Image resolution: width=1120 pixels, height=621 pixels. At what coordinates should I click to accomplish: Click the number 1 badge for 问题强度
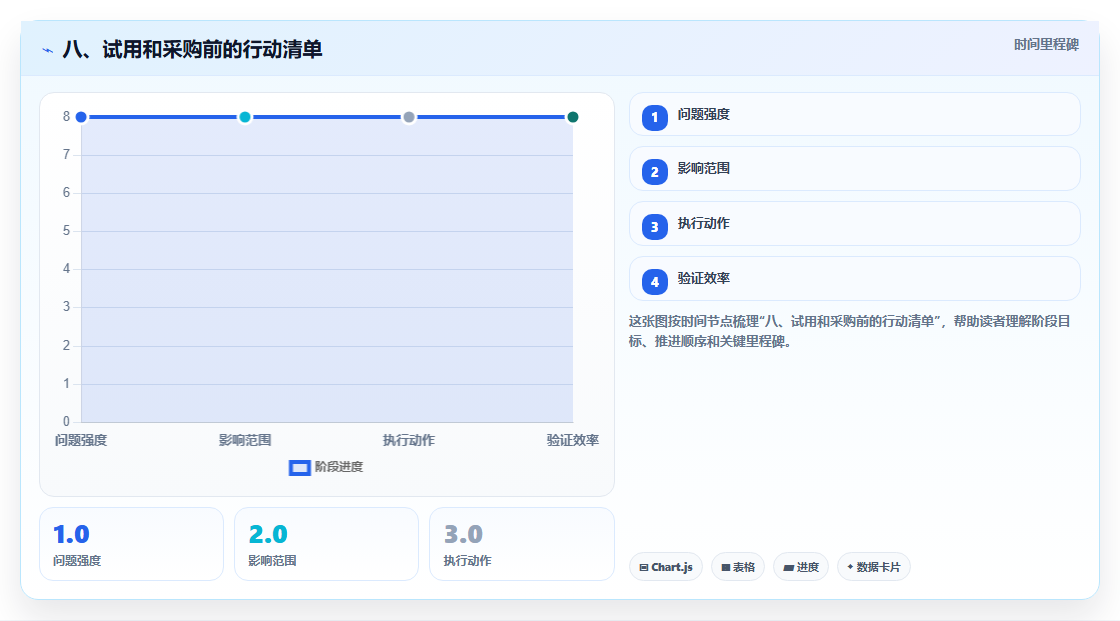click(x=654, y=117)
